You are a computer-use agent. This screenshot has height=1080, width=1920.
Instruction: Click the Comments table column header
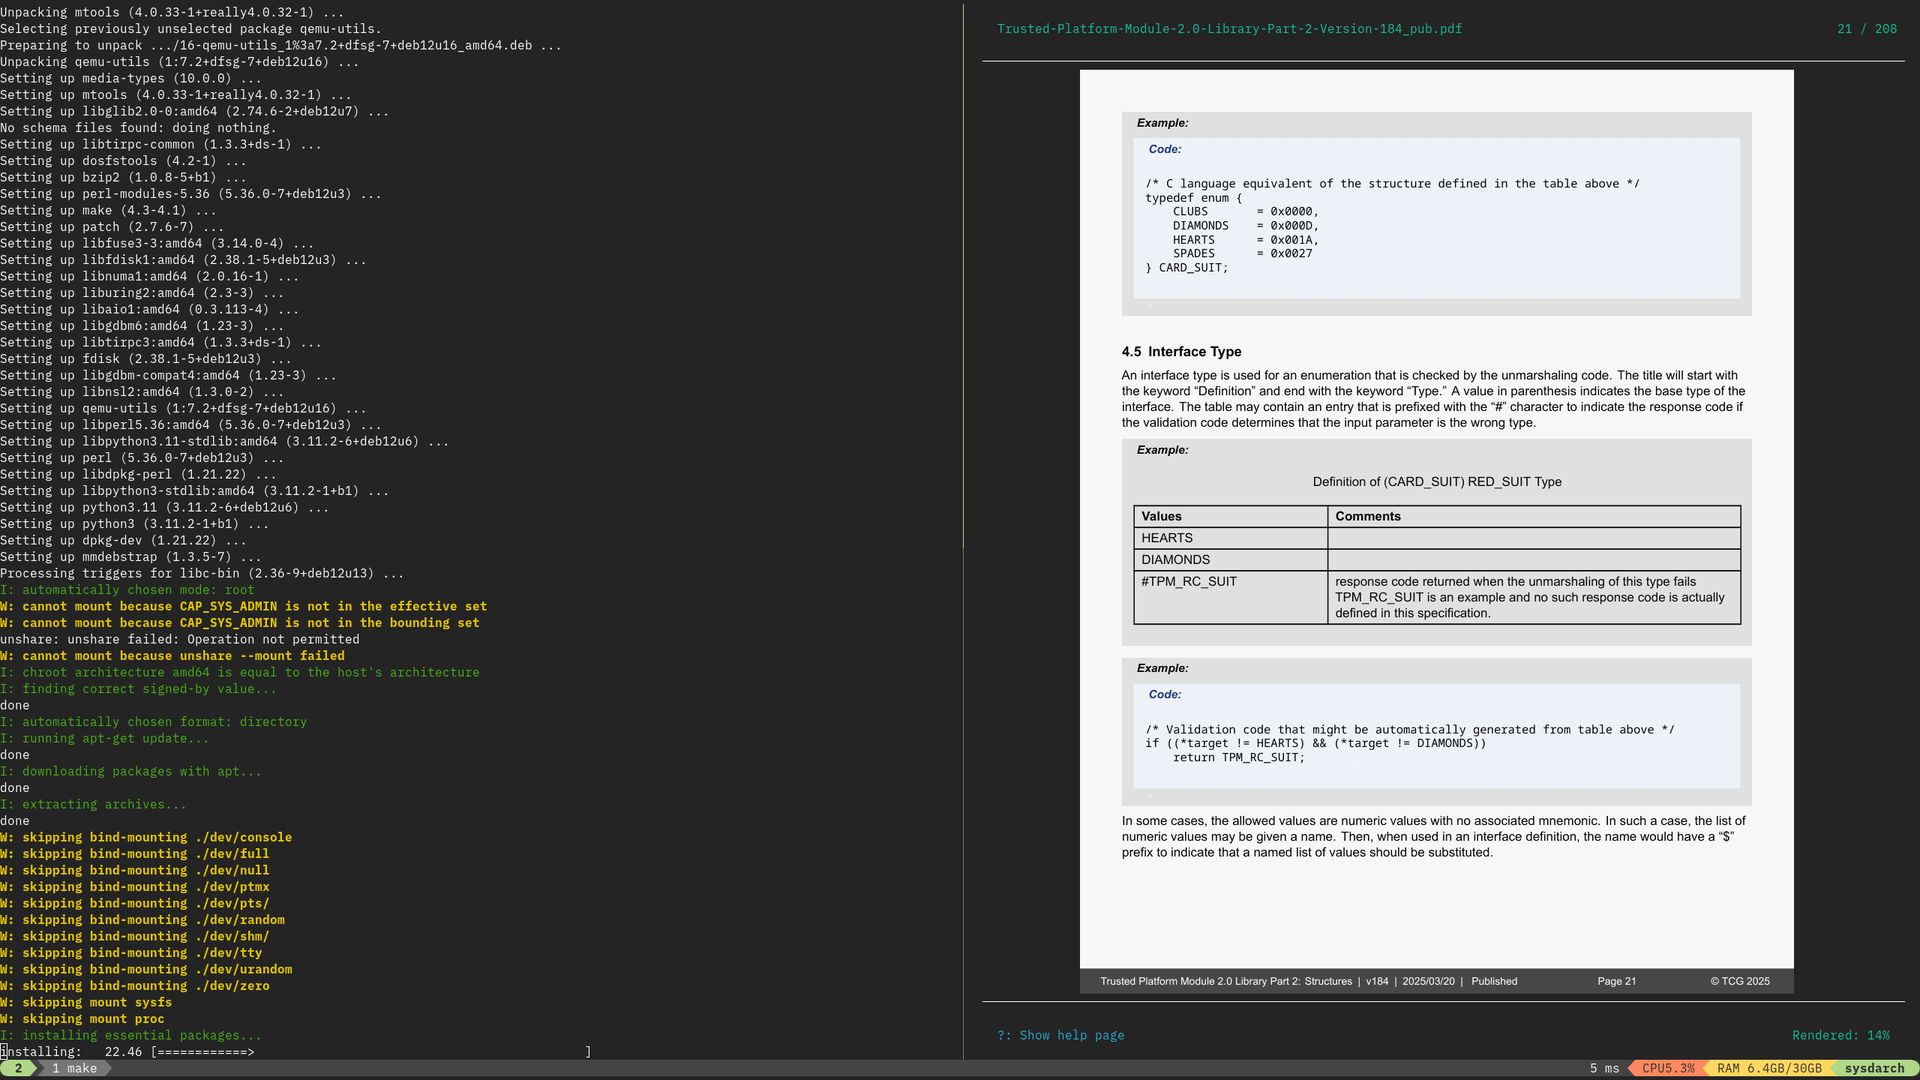(x=1367, y=516)
